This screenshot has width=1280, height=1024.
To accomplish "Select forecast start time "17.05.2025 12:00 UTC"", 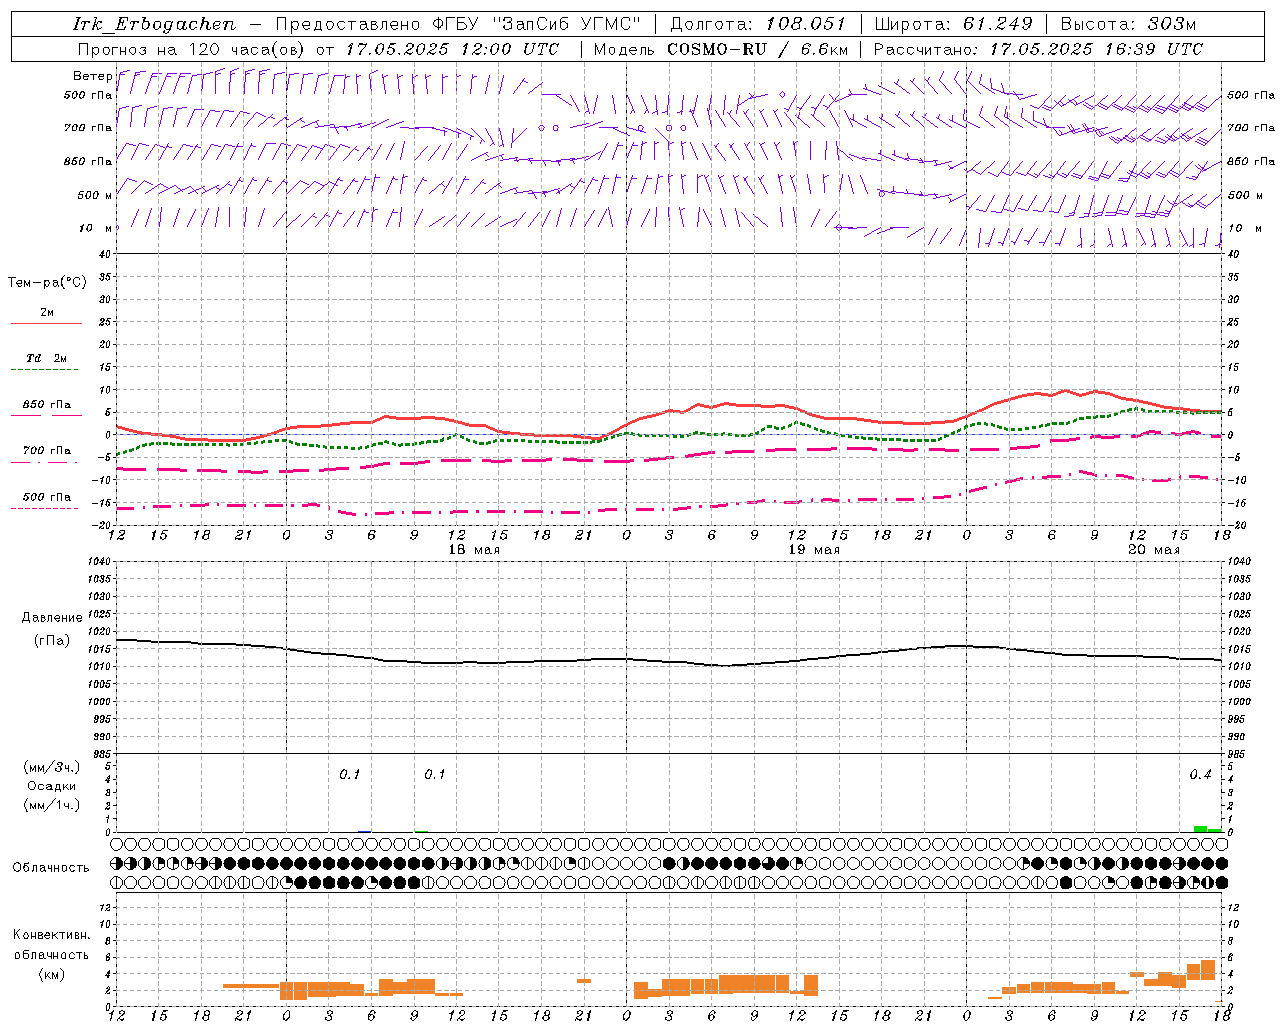I will (451, 49).
